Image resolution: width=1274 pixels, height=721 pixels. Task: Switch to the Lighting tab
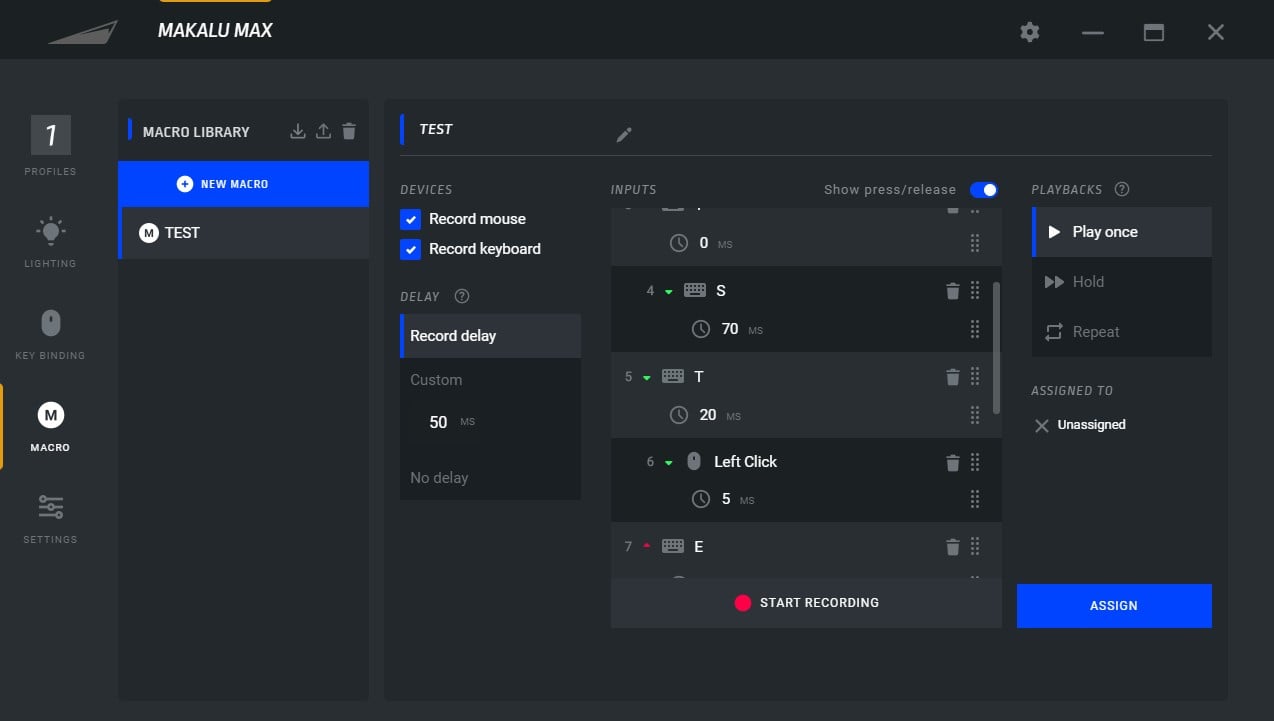pyautogui.click(x=50, y=242)
